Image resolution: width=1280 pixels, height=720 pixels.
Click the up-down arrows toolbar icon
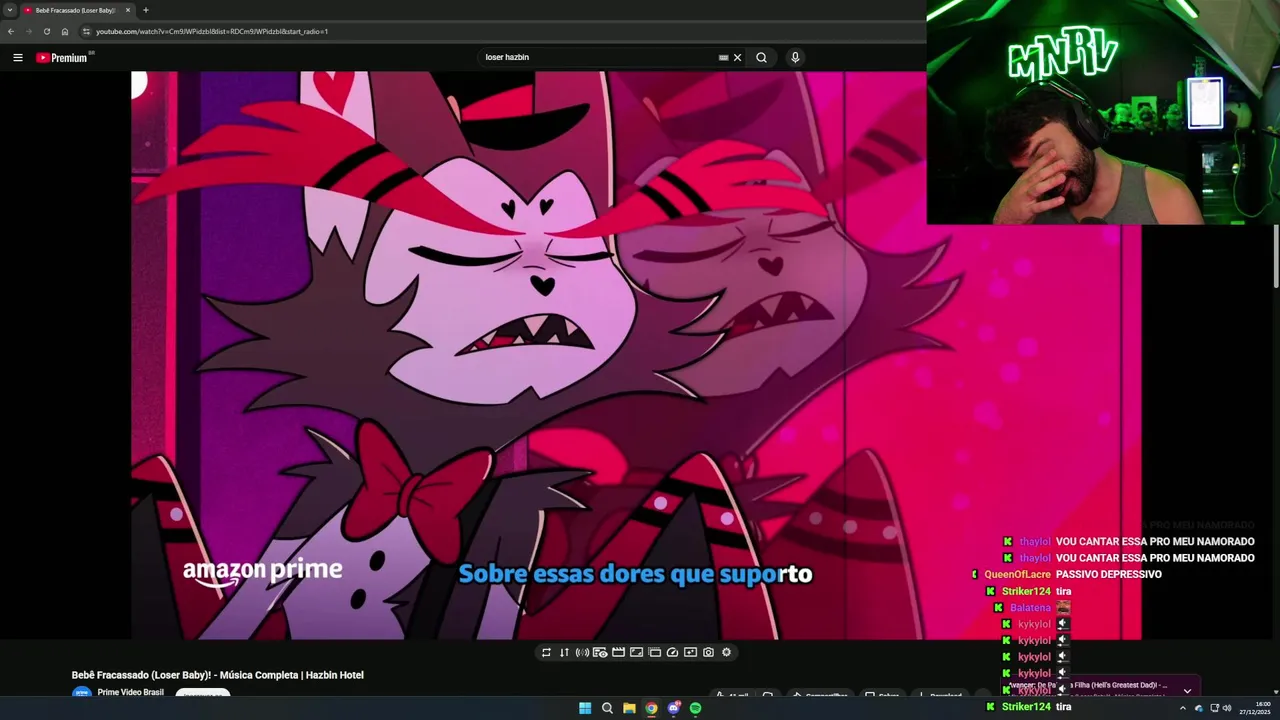tap(564, 652)
